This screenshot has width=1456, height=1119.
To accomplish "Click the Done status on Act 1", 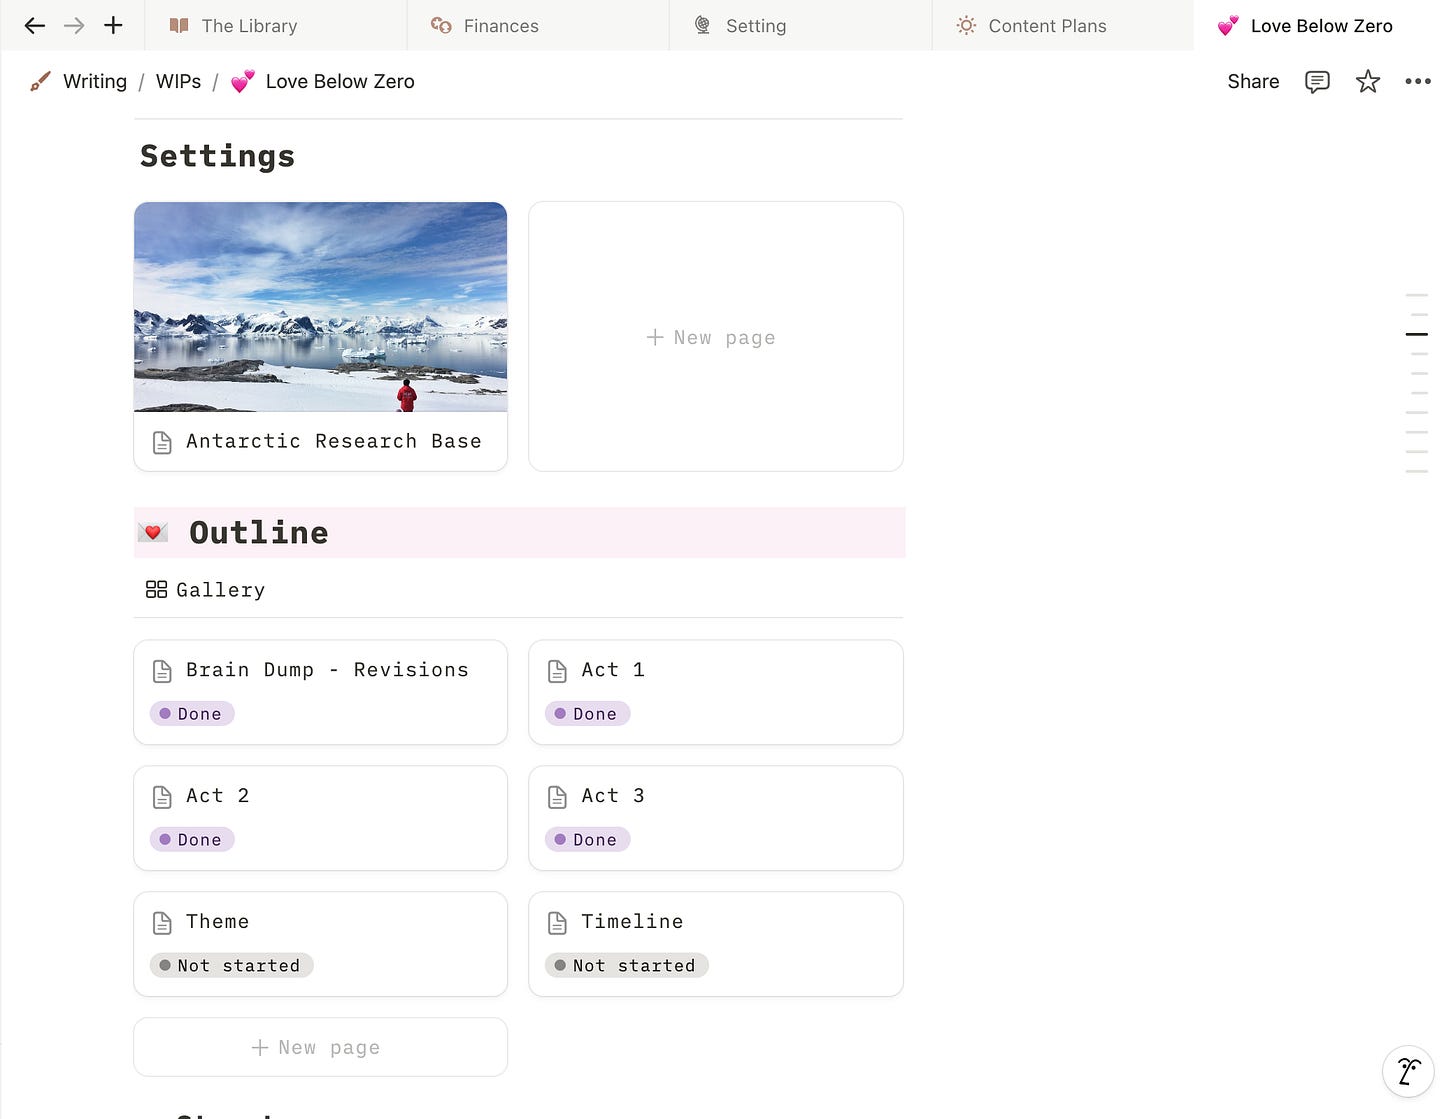I will coord(587,714).
